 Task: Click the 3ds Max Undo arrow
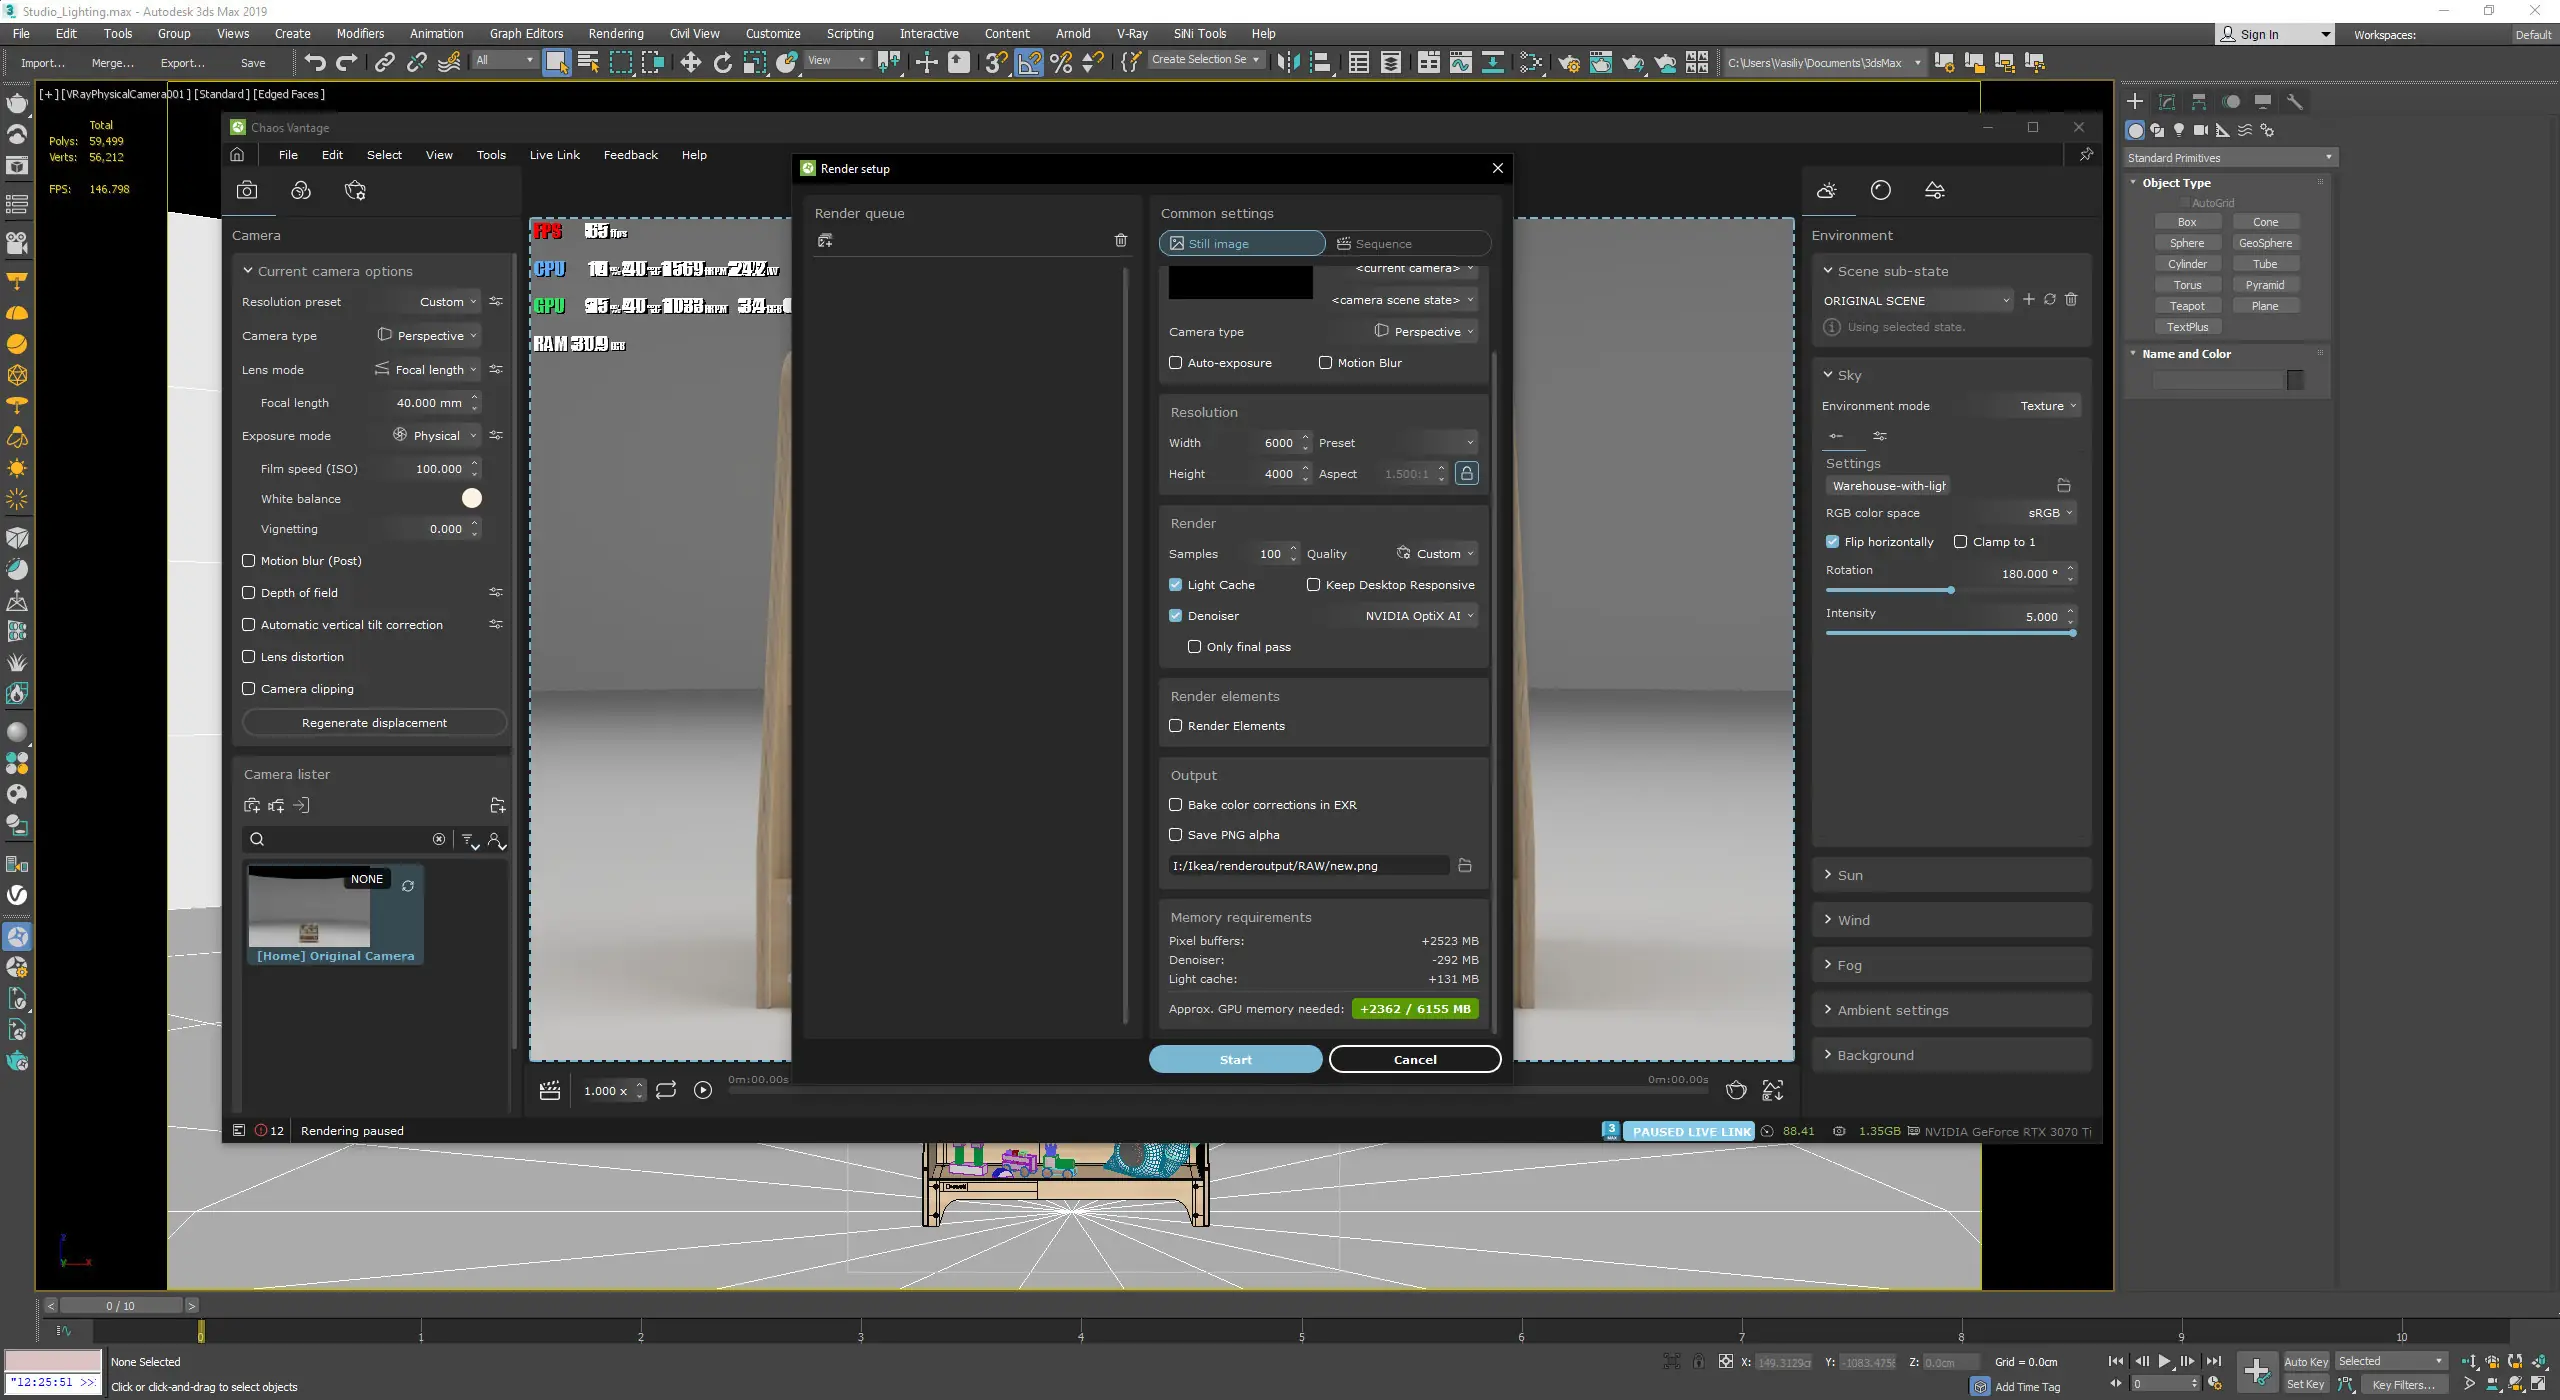pos(315,63)
